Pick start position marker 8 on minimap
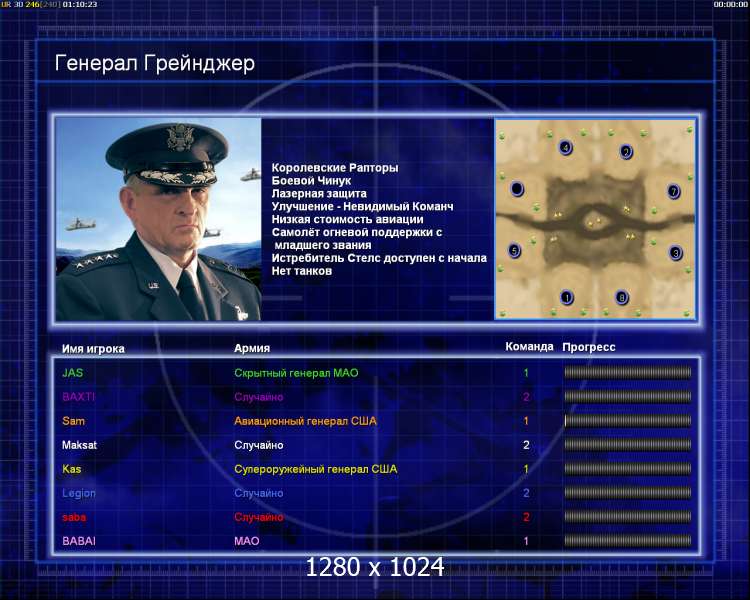Image resolution: width=750 pixels, height=600 pixels. point(621,298)
